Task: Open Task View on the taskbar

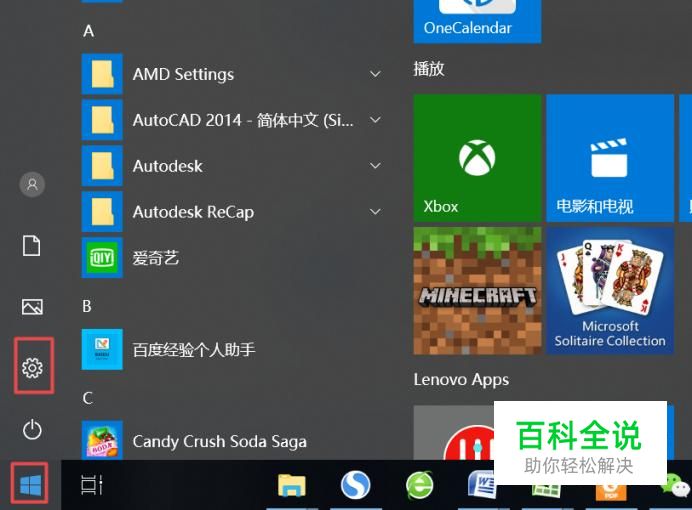Action: tap(92, 485)
